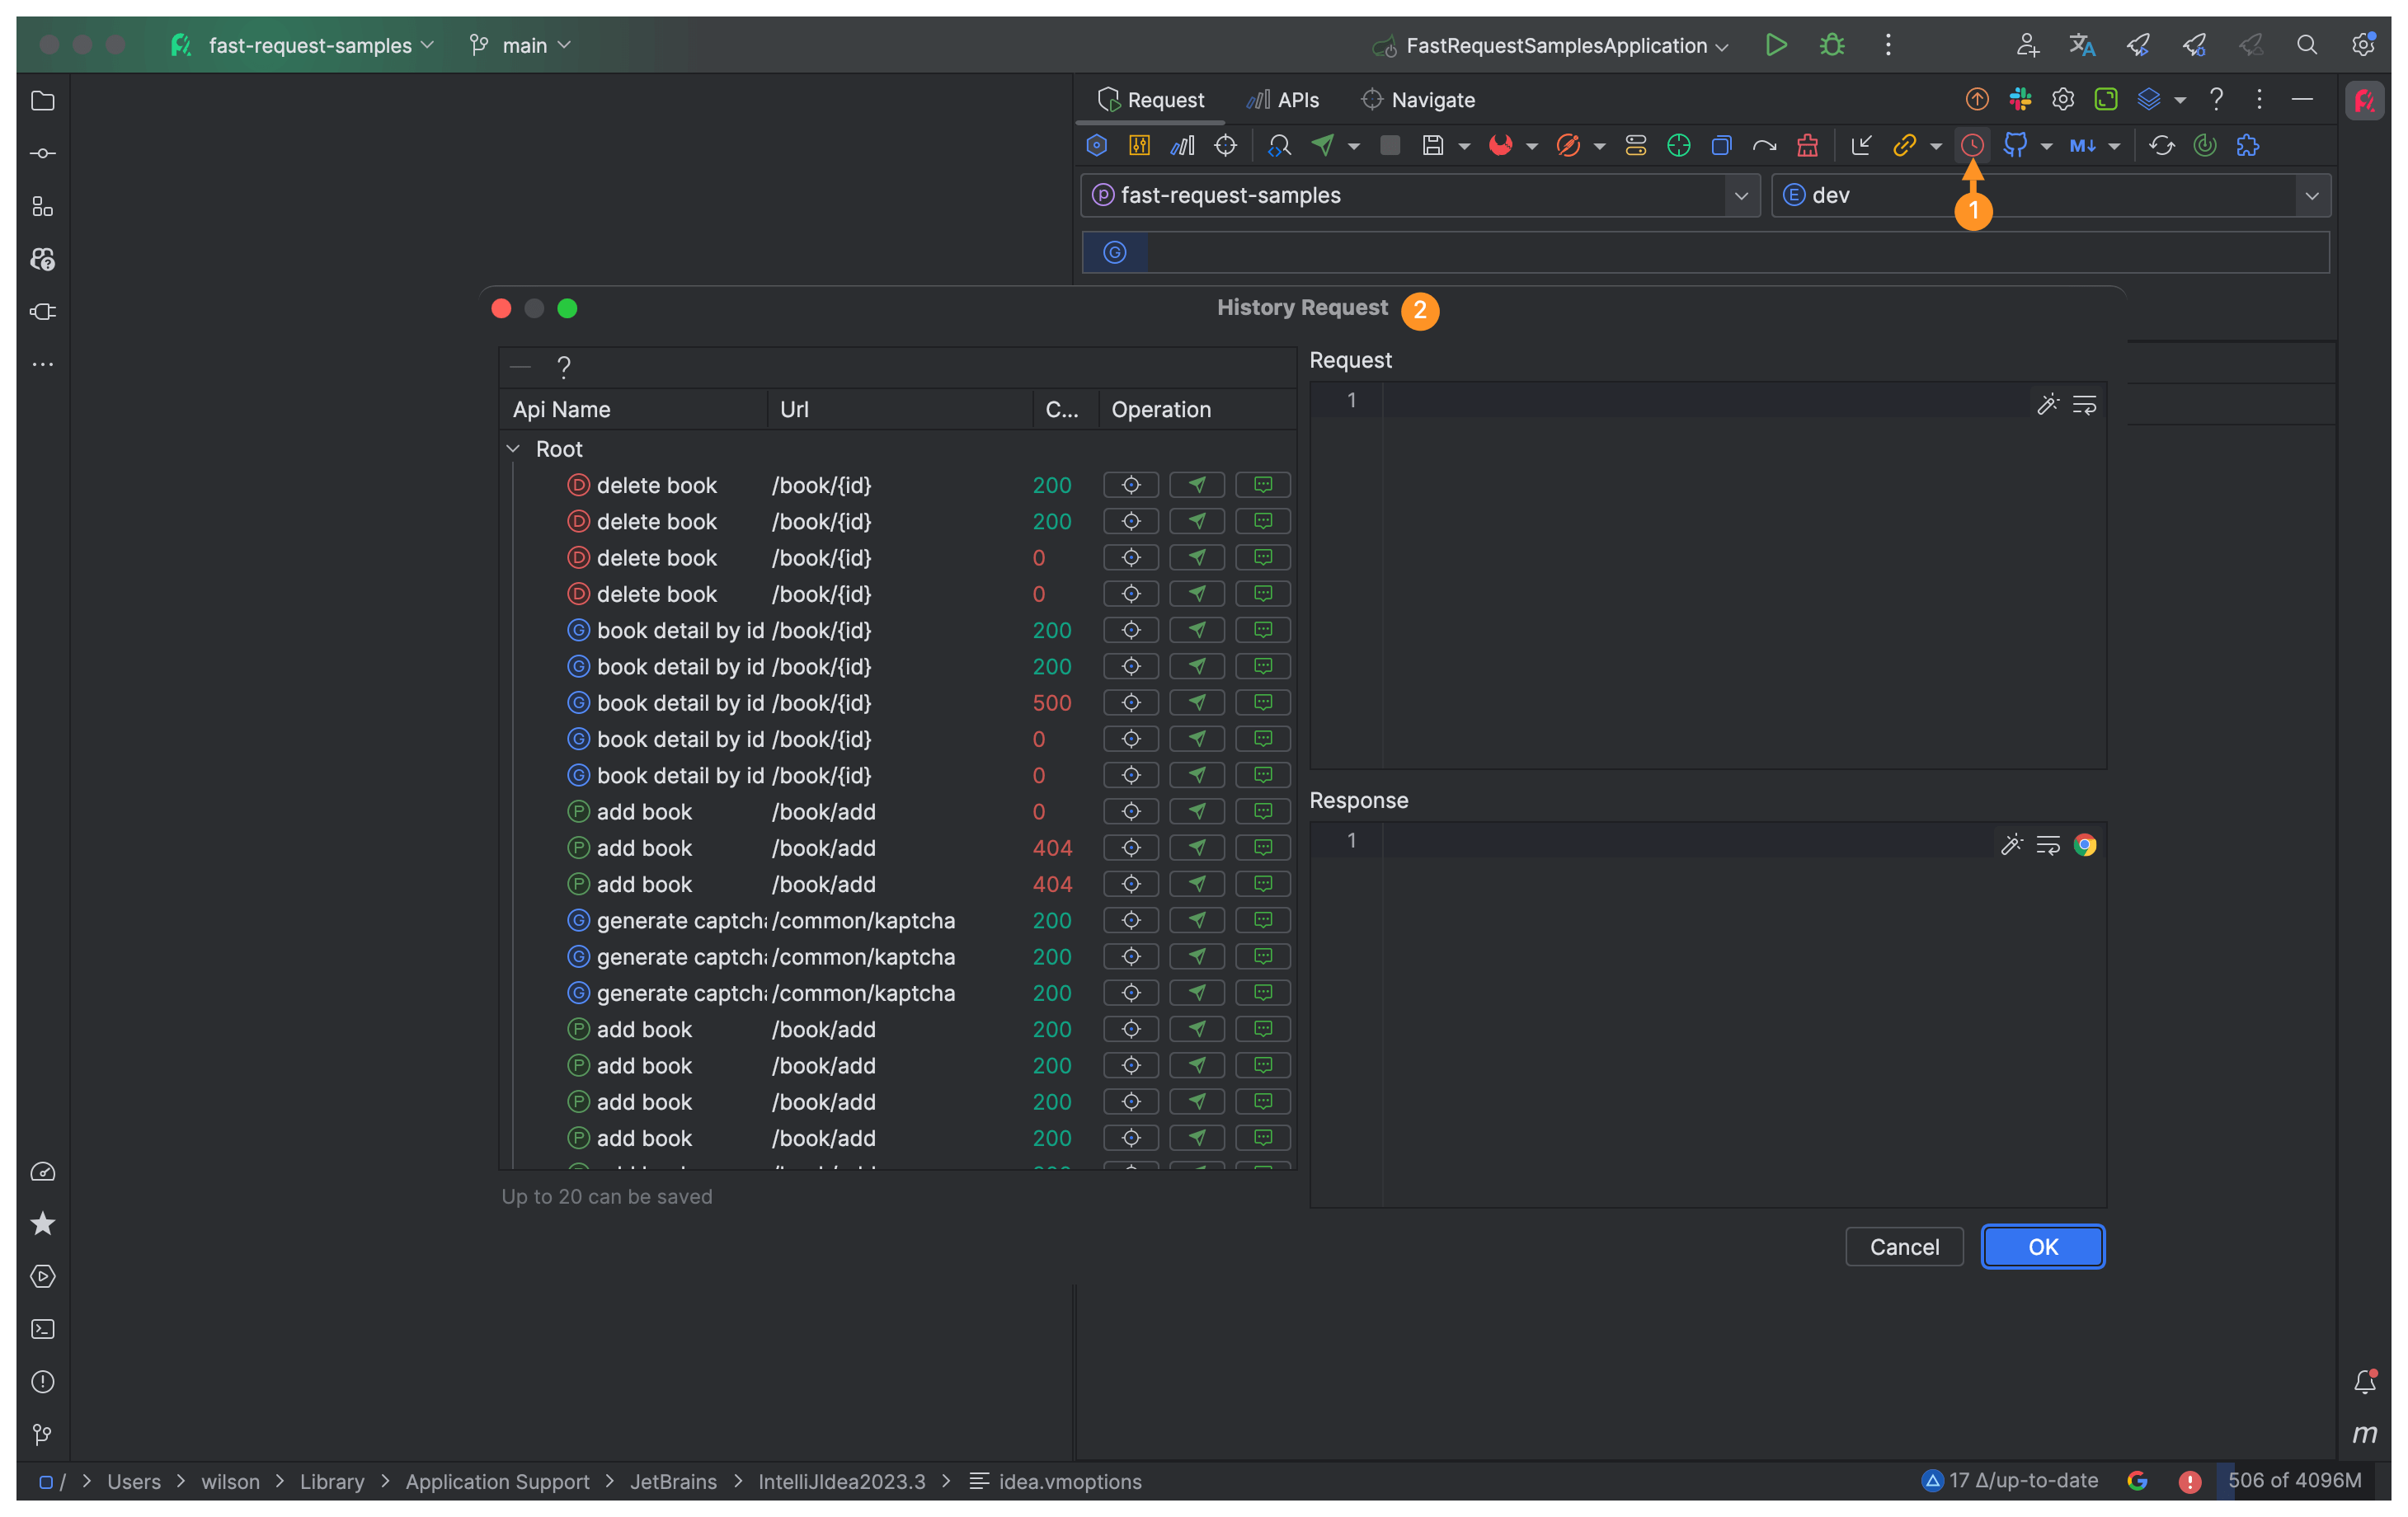The height and width of the screenshot is (1517, 2408).
Task: Toggle soft wrap in Request editor
Action: pos(2084,405)
